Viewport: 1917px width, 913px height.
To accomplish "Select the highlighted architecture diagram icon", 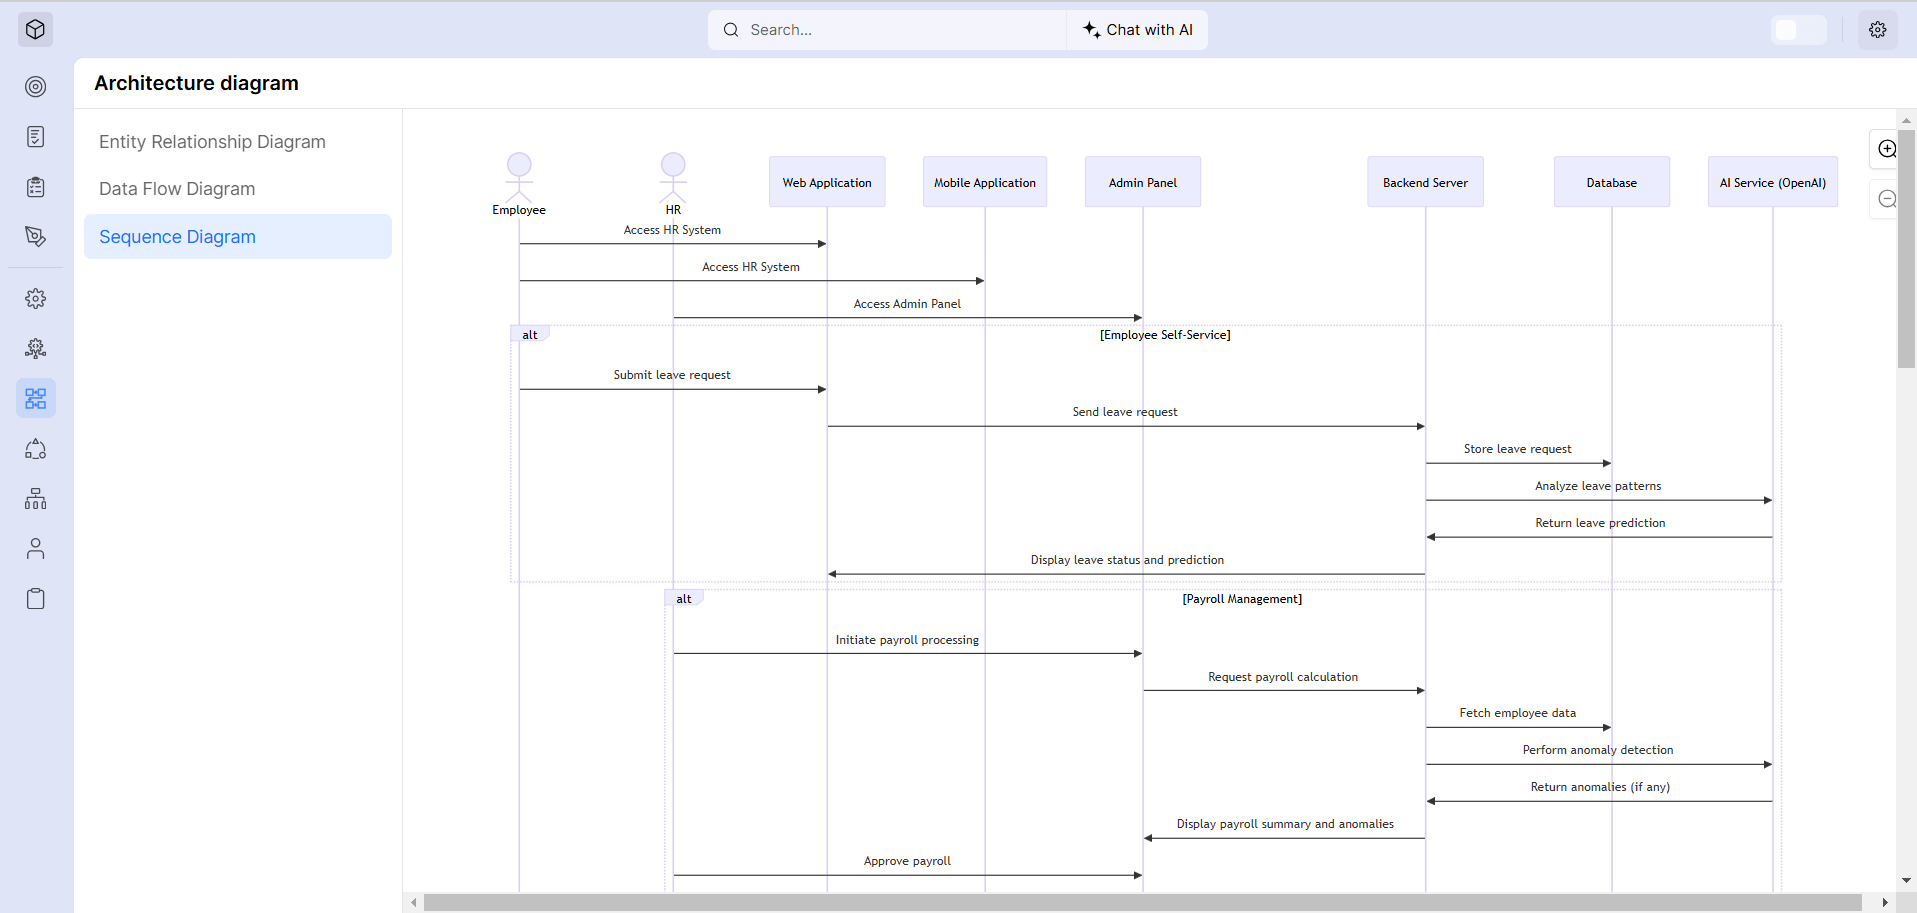I will pos(35,399).
